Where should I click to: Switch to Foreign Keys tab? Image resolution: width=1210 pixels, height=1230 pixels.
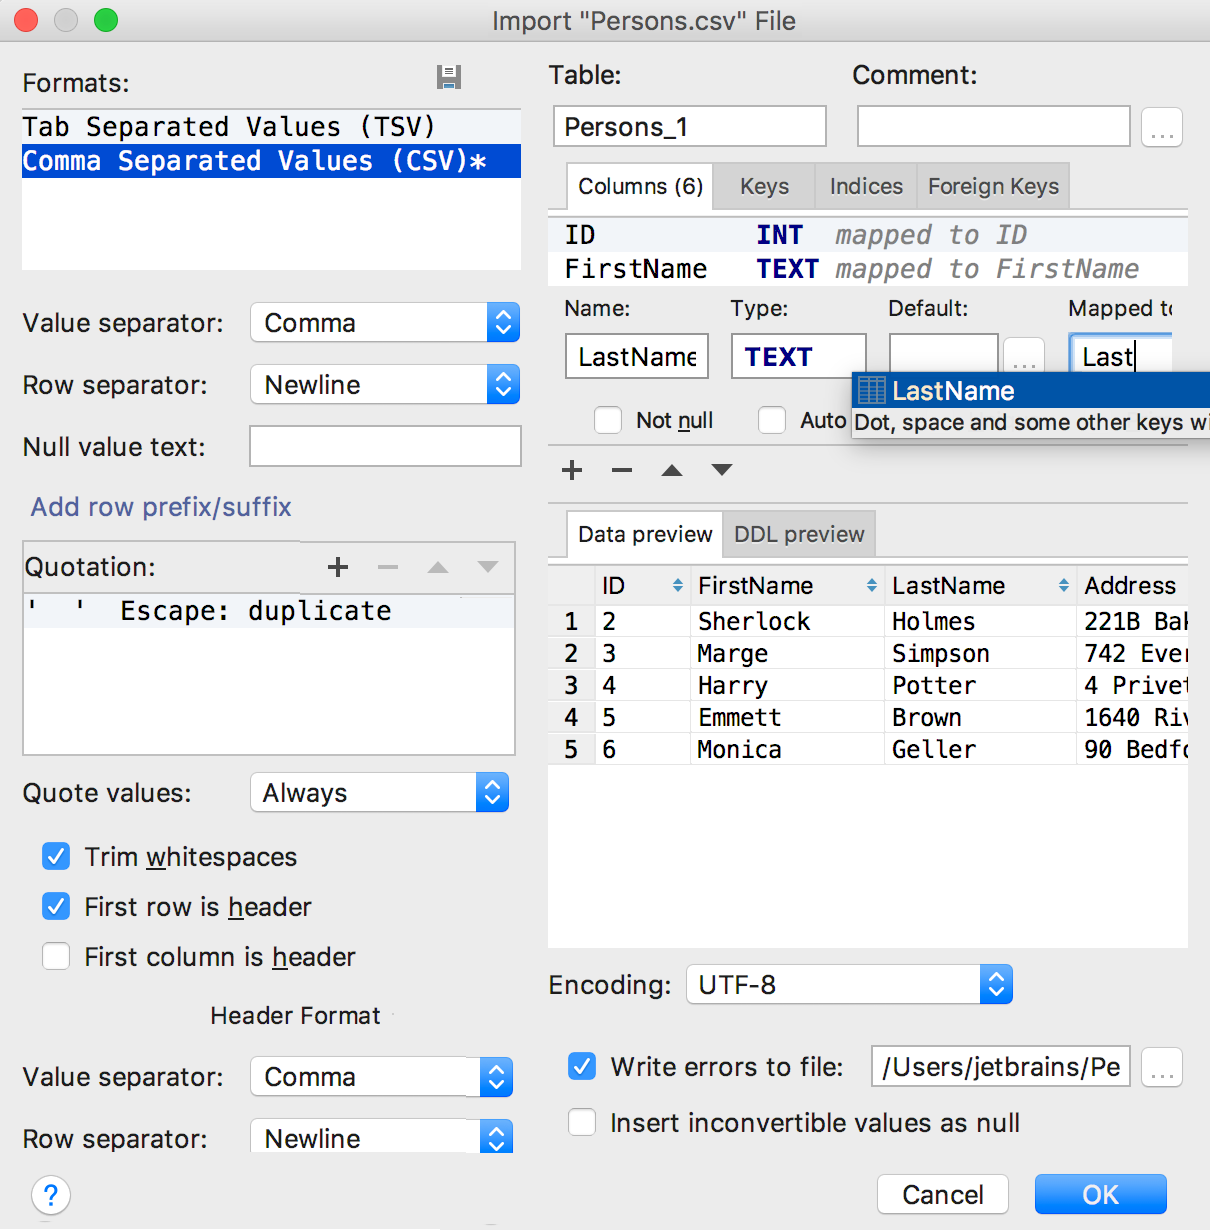(993, 186)
